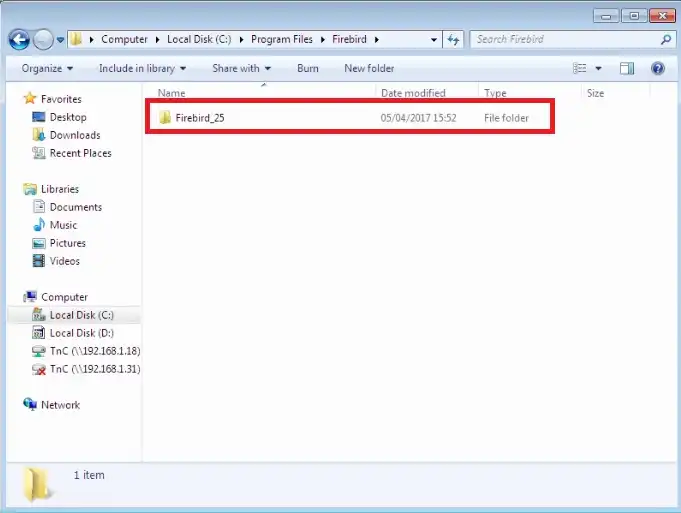Click the Local Disk (D:) drive icon

pyautogui.click(x=39, y=333)
